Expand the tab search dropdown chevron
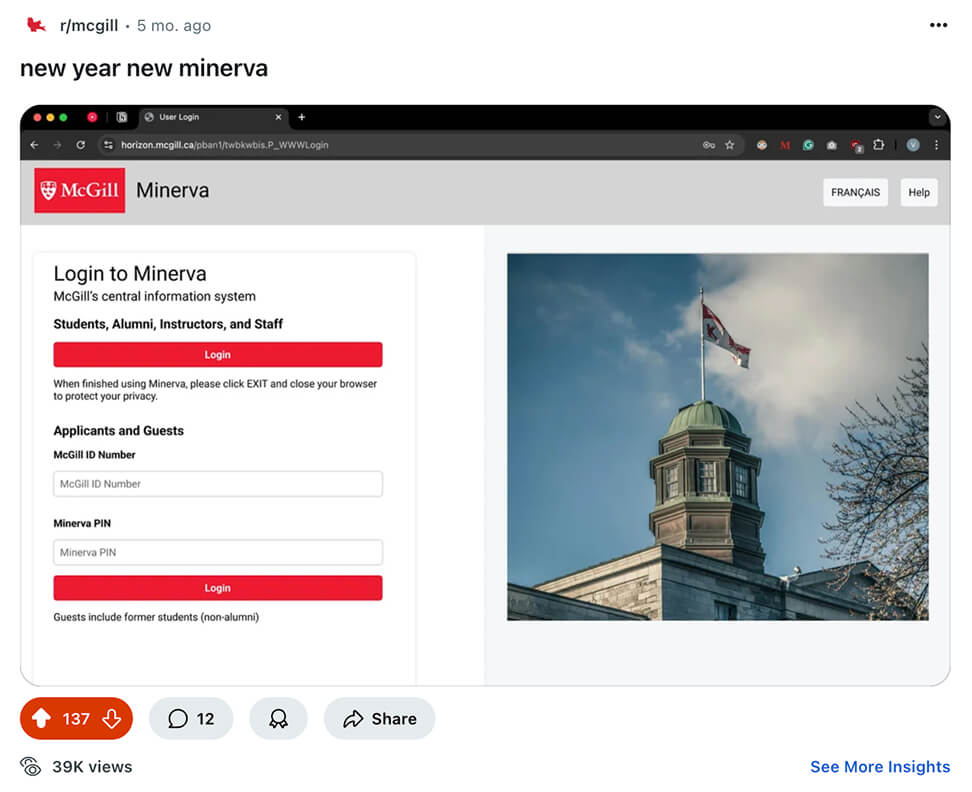This screenshot has width=972, height=792. (937, 117)
